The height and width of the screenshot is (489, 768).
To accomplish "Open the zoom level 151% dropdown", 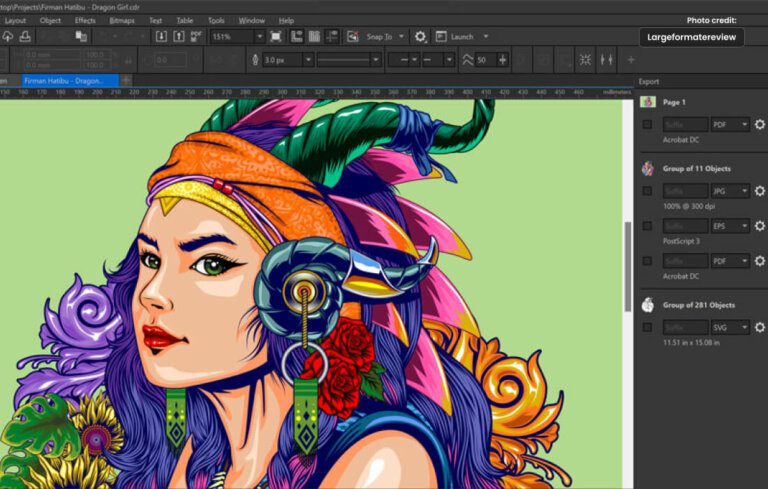I will tap(260, 36).
